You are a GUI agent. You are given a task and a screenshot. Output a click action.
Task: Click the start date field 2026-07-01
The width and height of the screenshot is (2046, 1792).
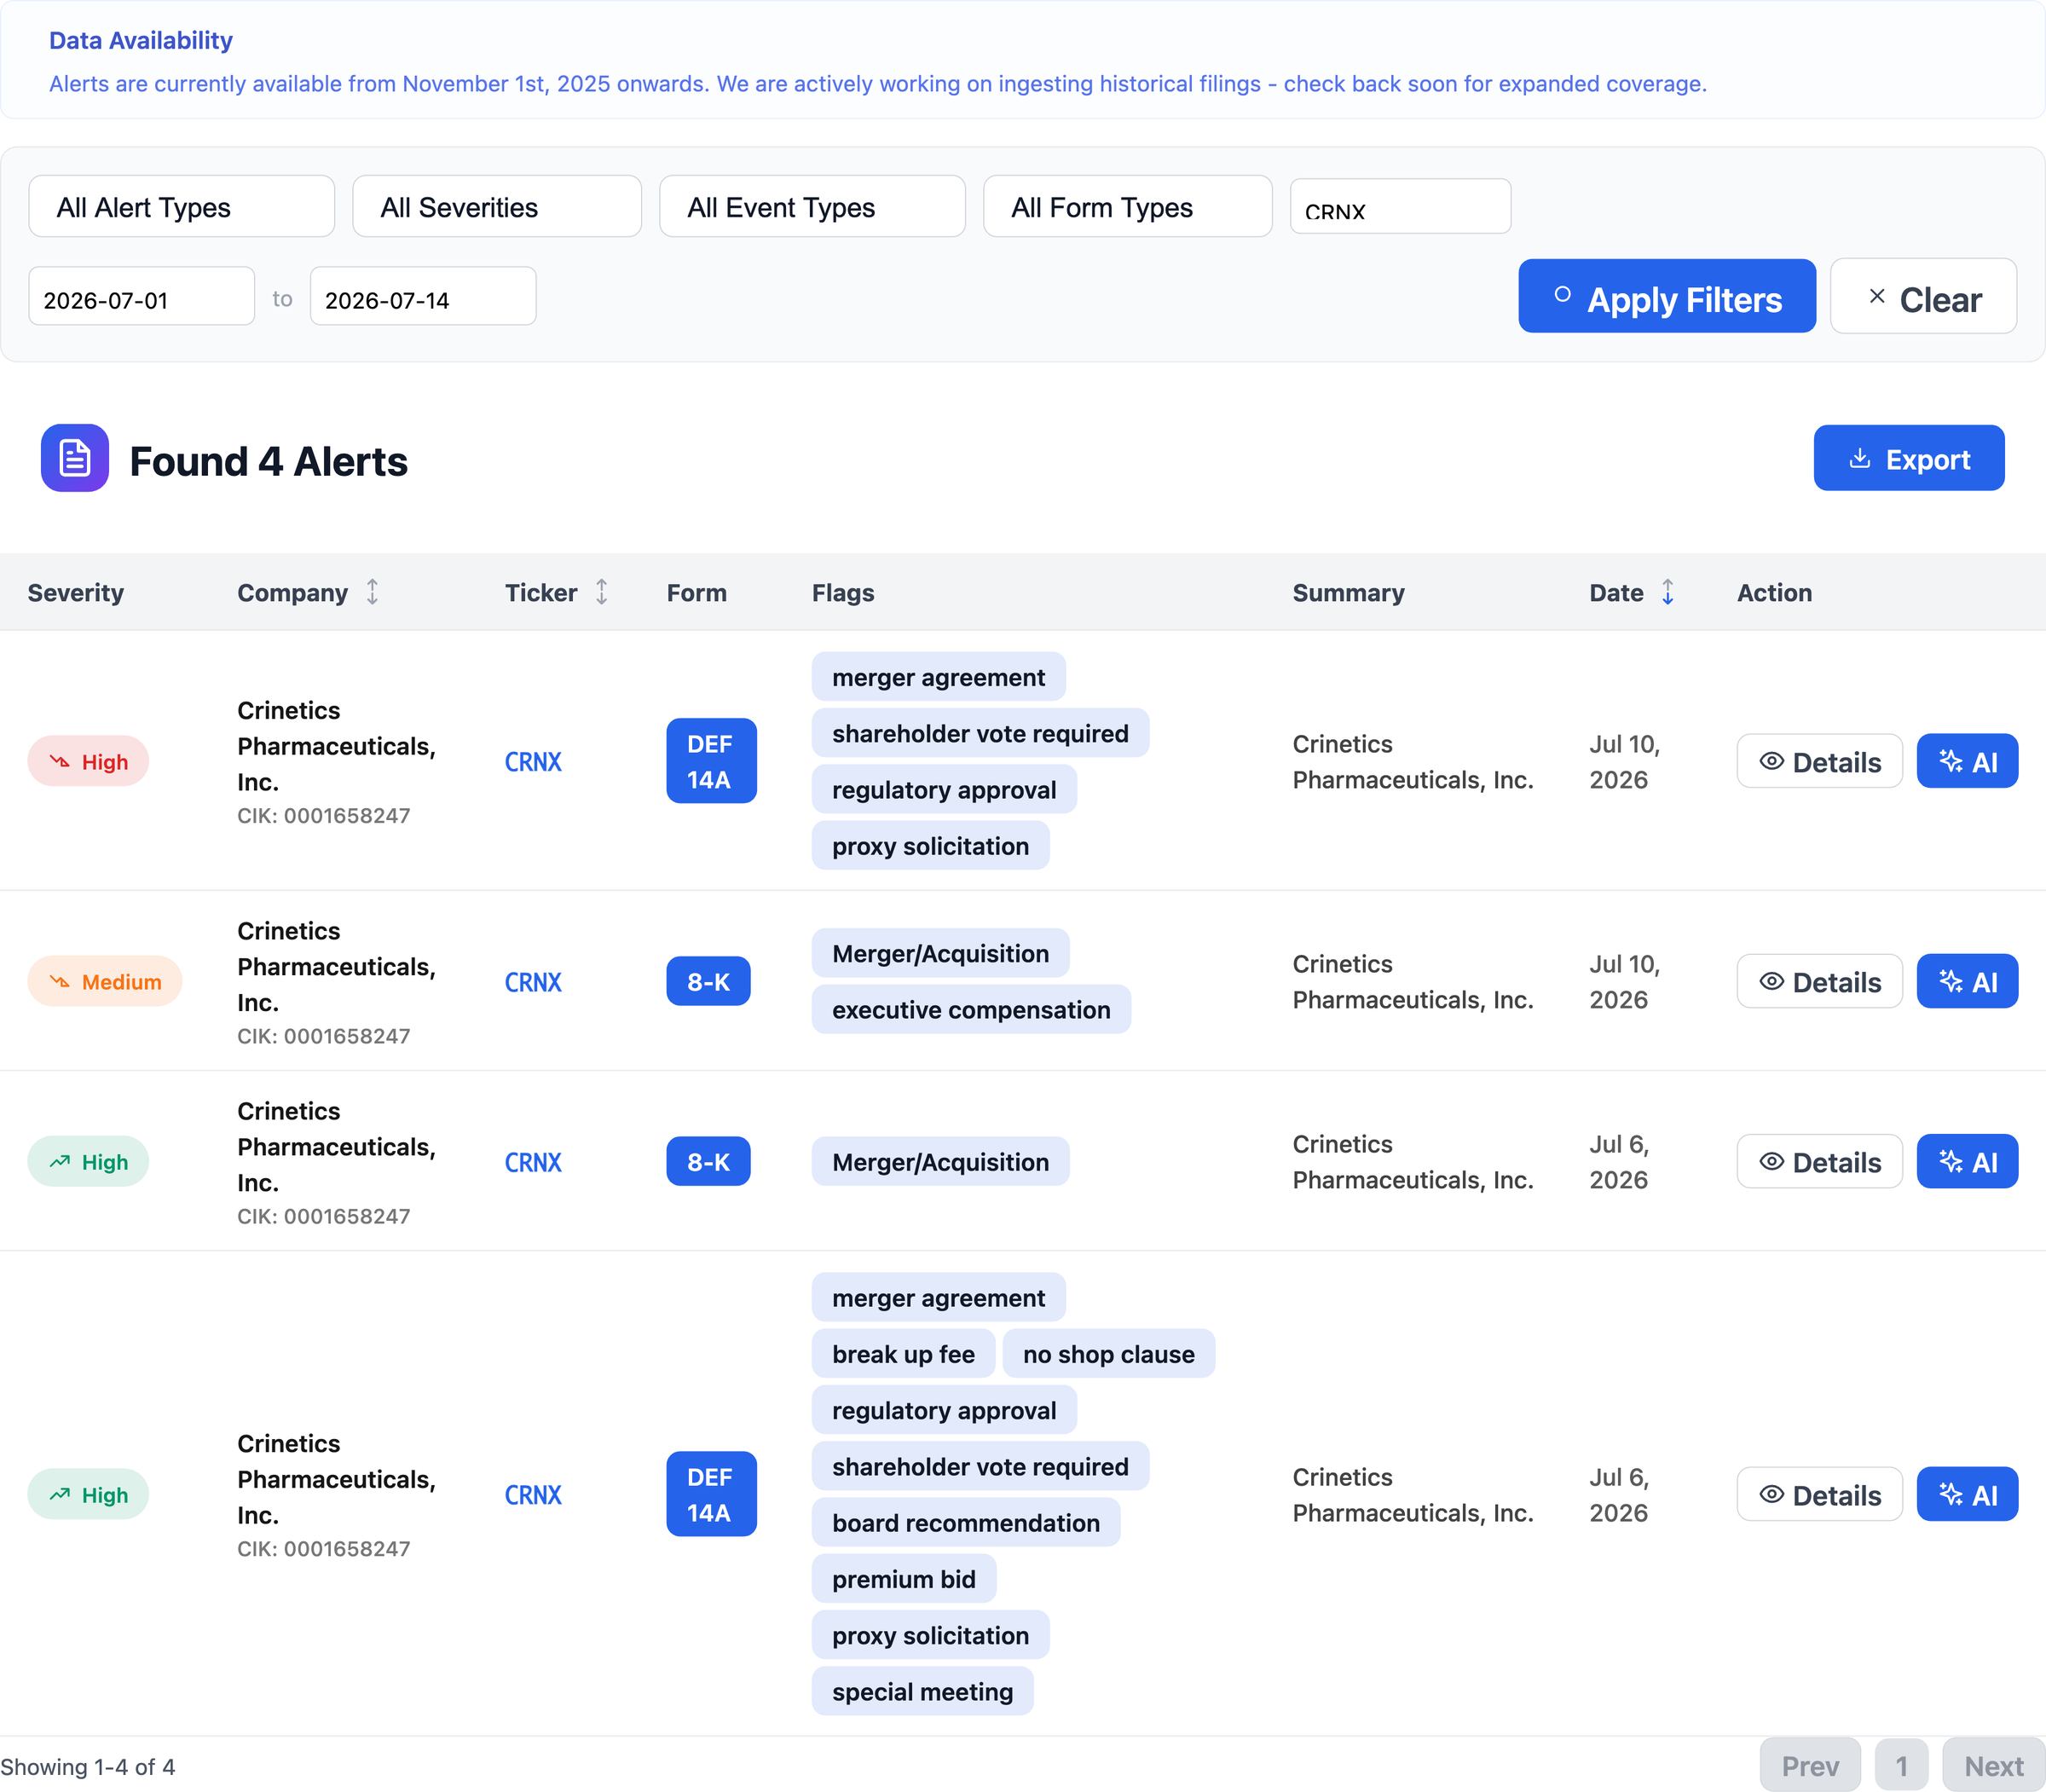(x=142, y=297)
